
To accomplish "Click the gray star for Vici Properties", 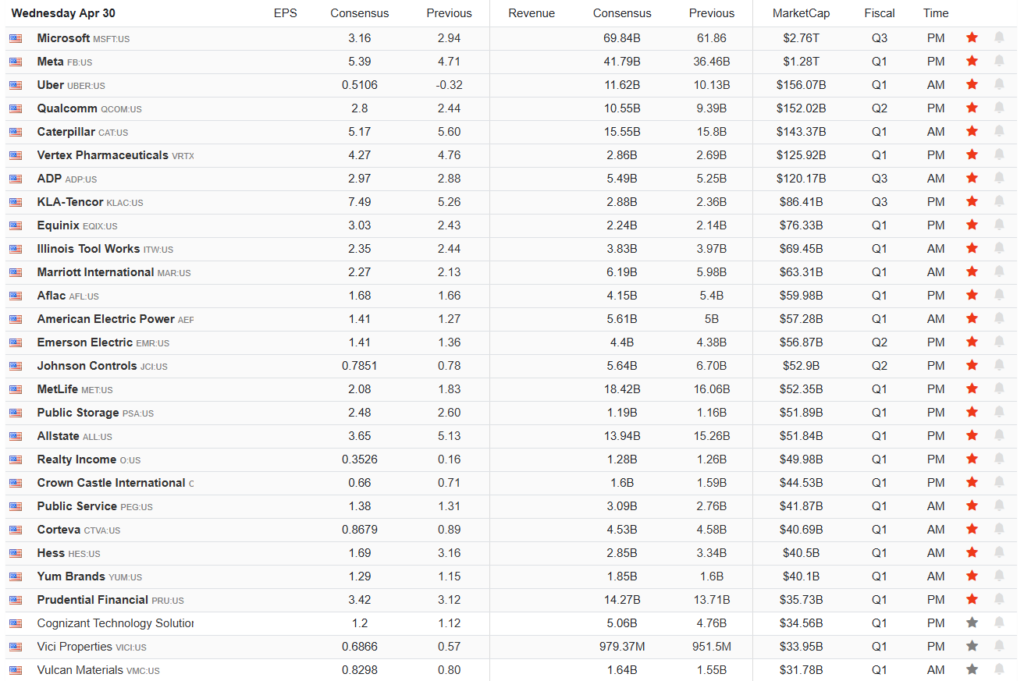I will tap(971, 646).
